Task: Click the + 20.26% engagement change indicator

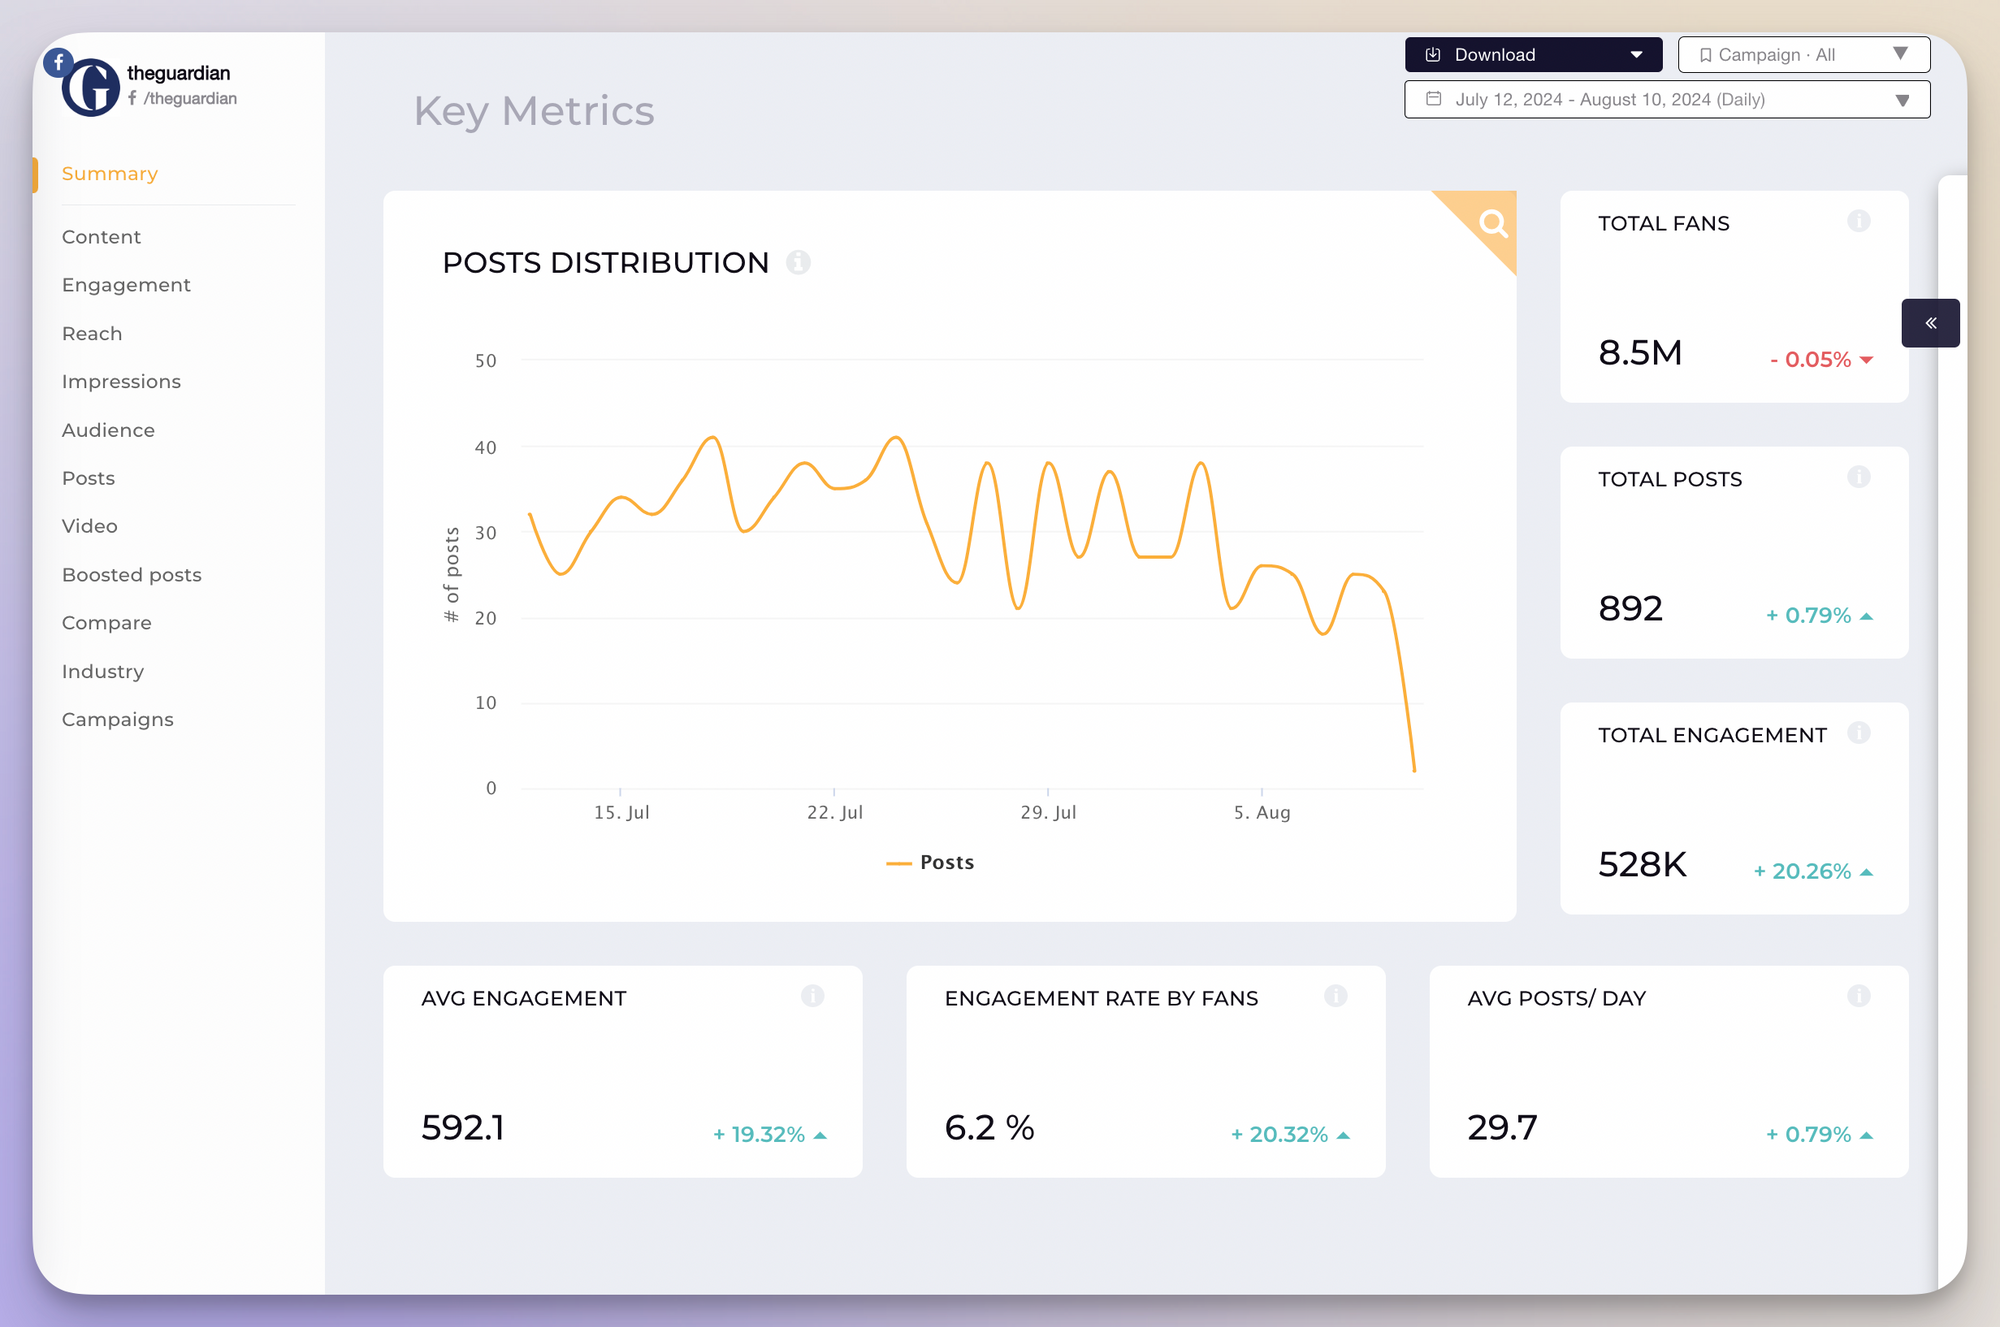Action: point(1813,871)
